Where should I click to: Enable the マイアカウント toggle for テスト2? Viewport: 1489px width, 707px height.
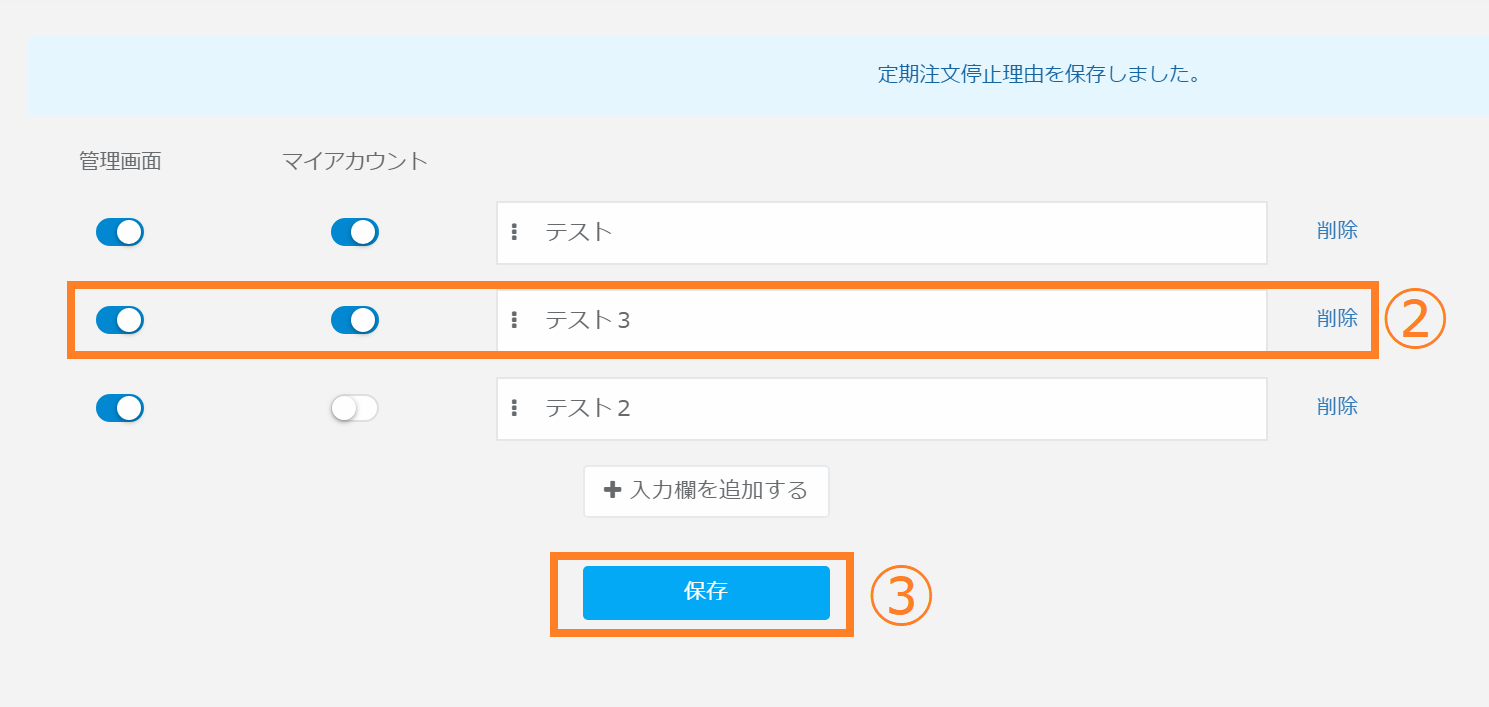coord(355,408)
